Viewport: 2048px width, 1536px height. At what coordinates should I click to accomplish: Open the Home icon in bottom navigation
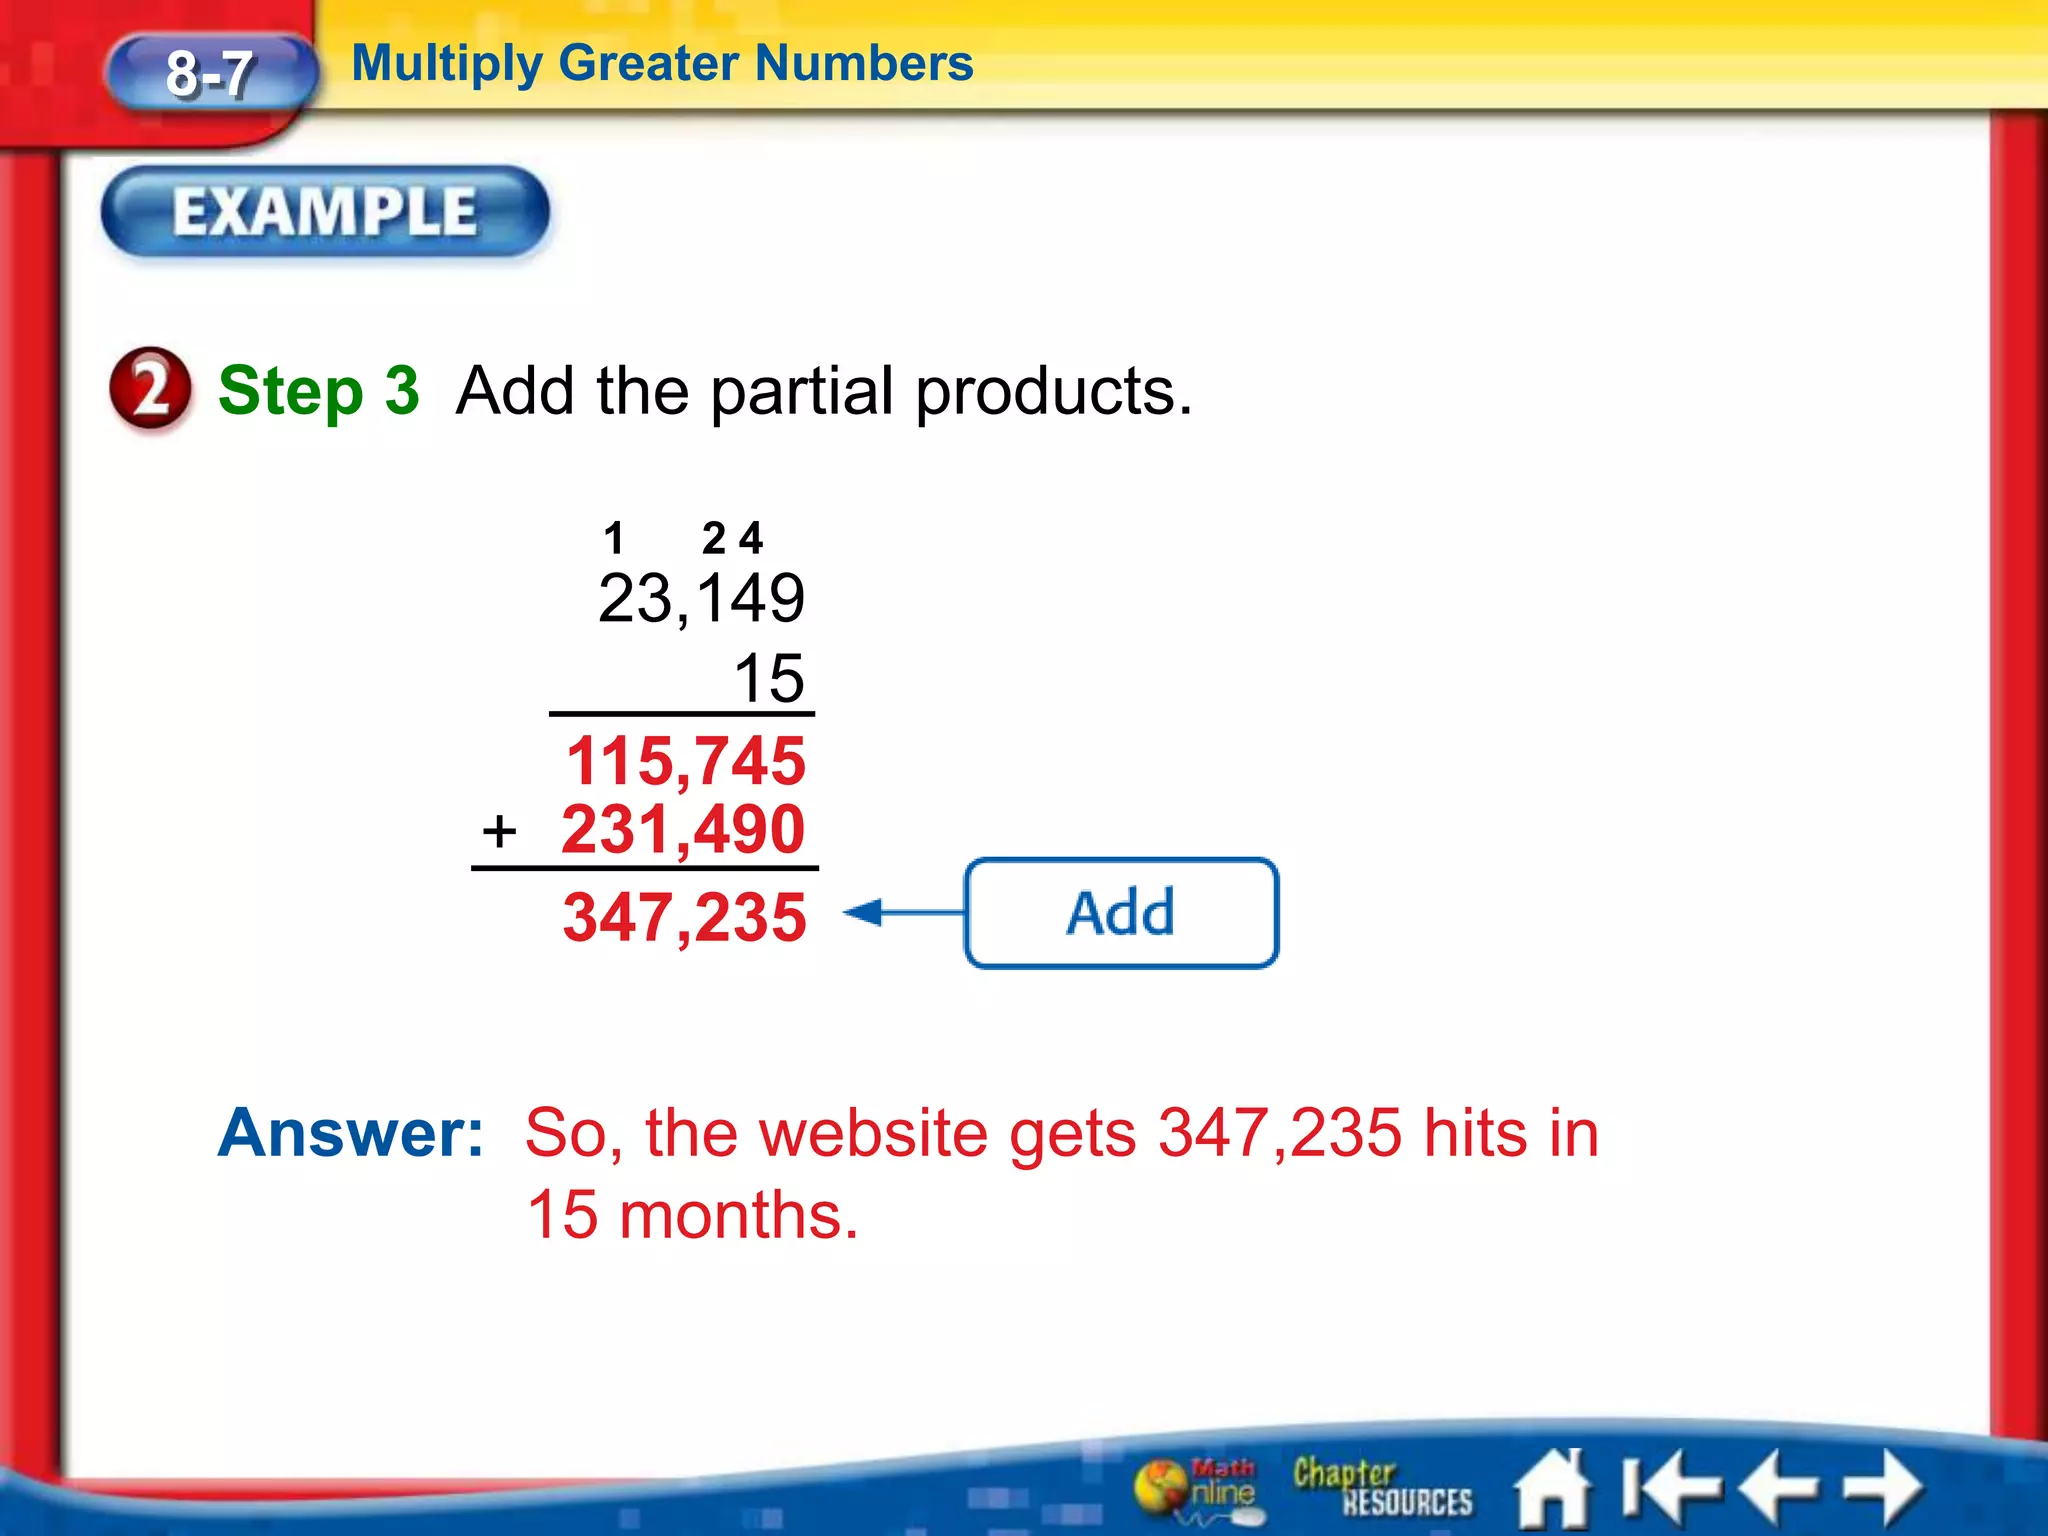(1553, 1489)
